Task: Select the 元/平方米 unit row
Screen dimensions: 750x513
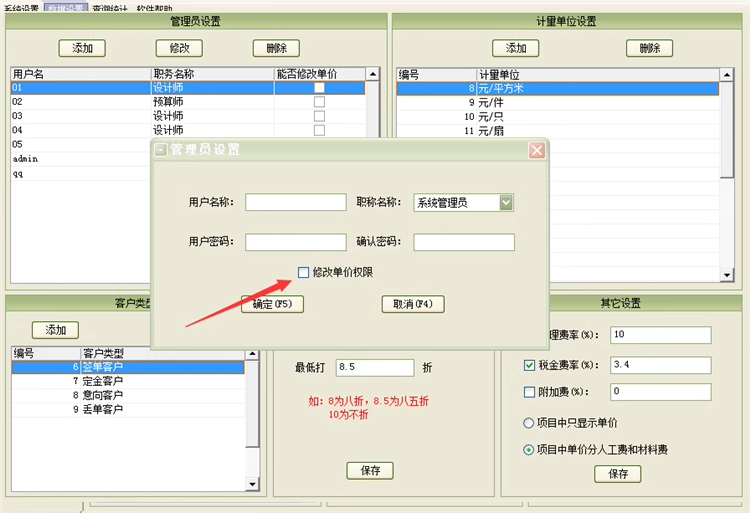Action: tap(558, 88)
